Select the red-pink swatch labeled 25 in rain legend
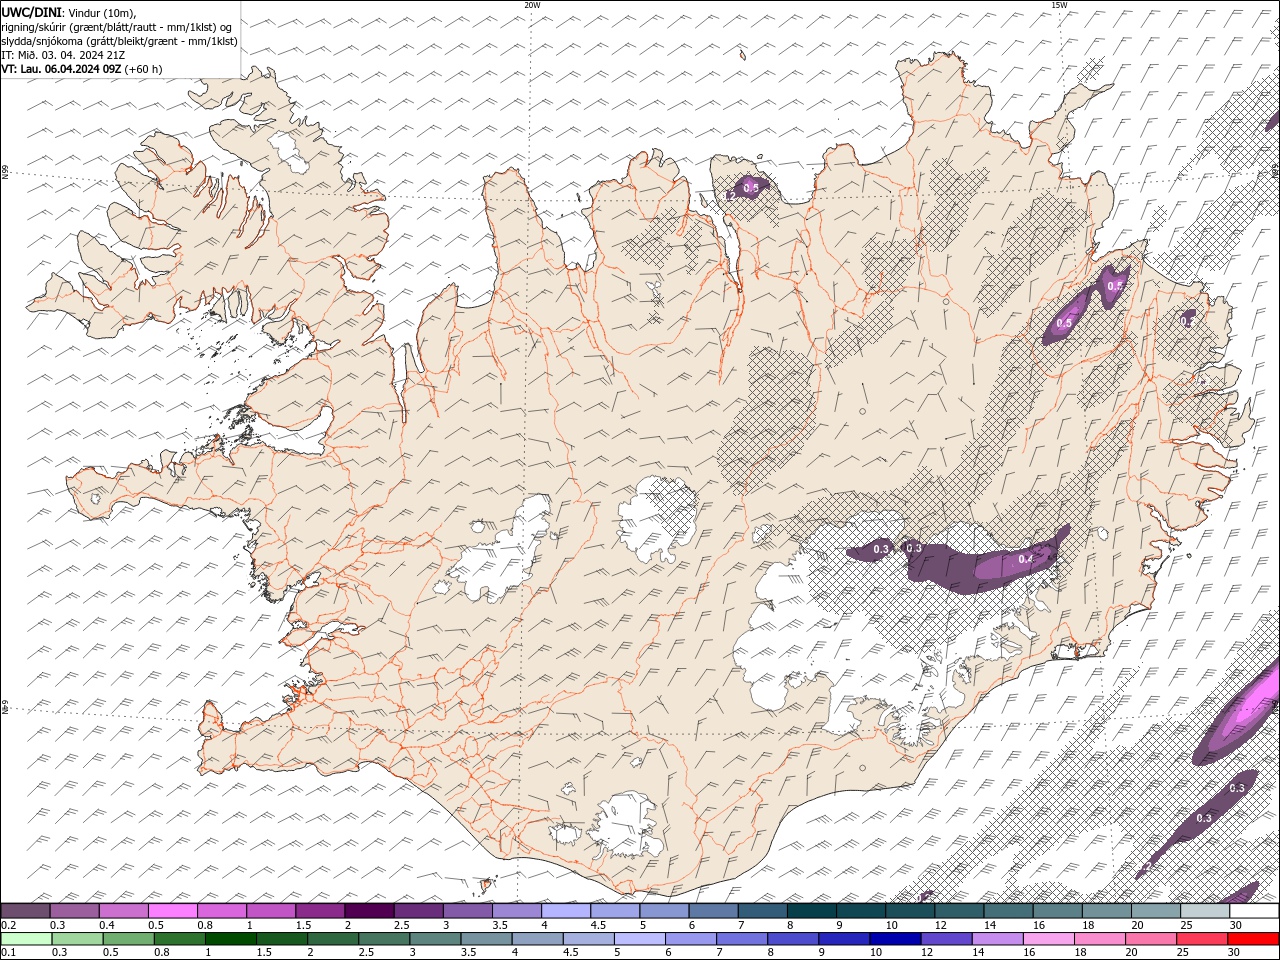 tap(1200, 939)
